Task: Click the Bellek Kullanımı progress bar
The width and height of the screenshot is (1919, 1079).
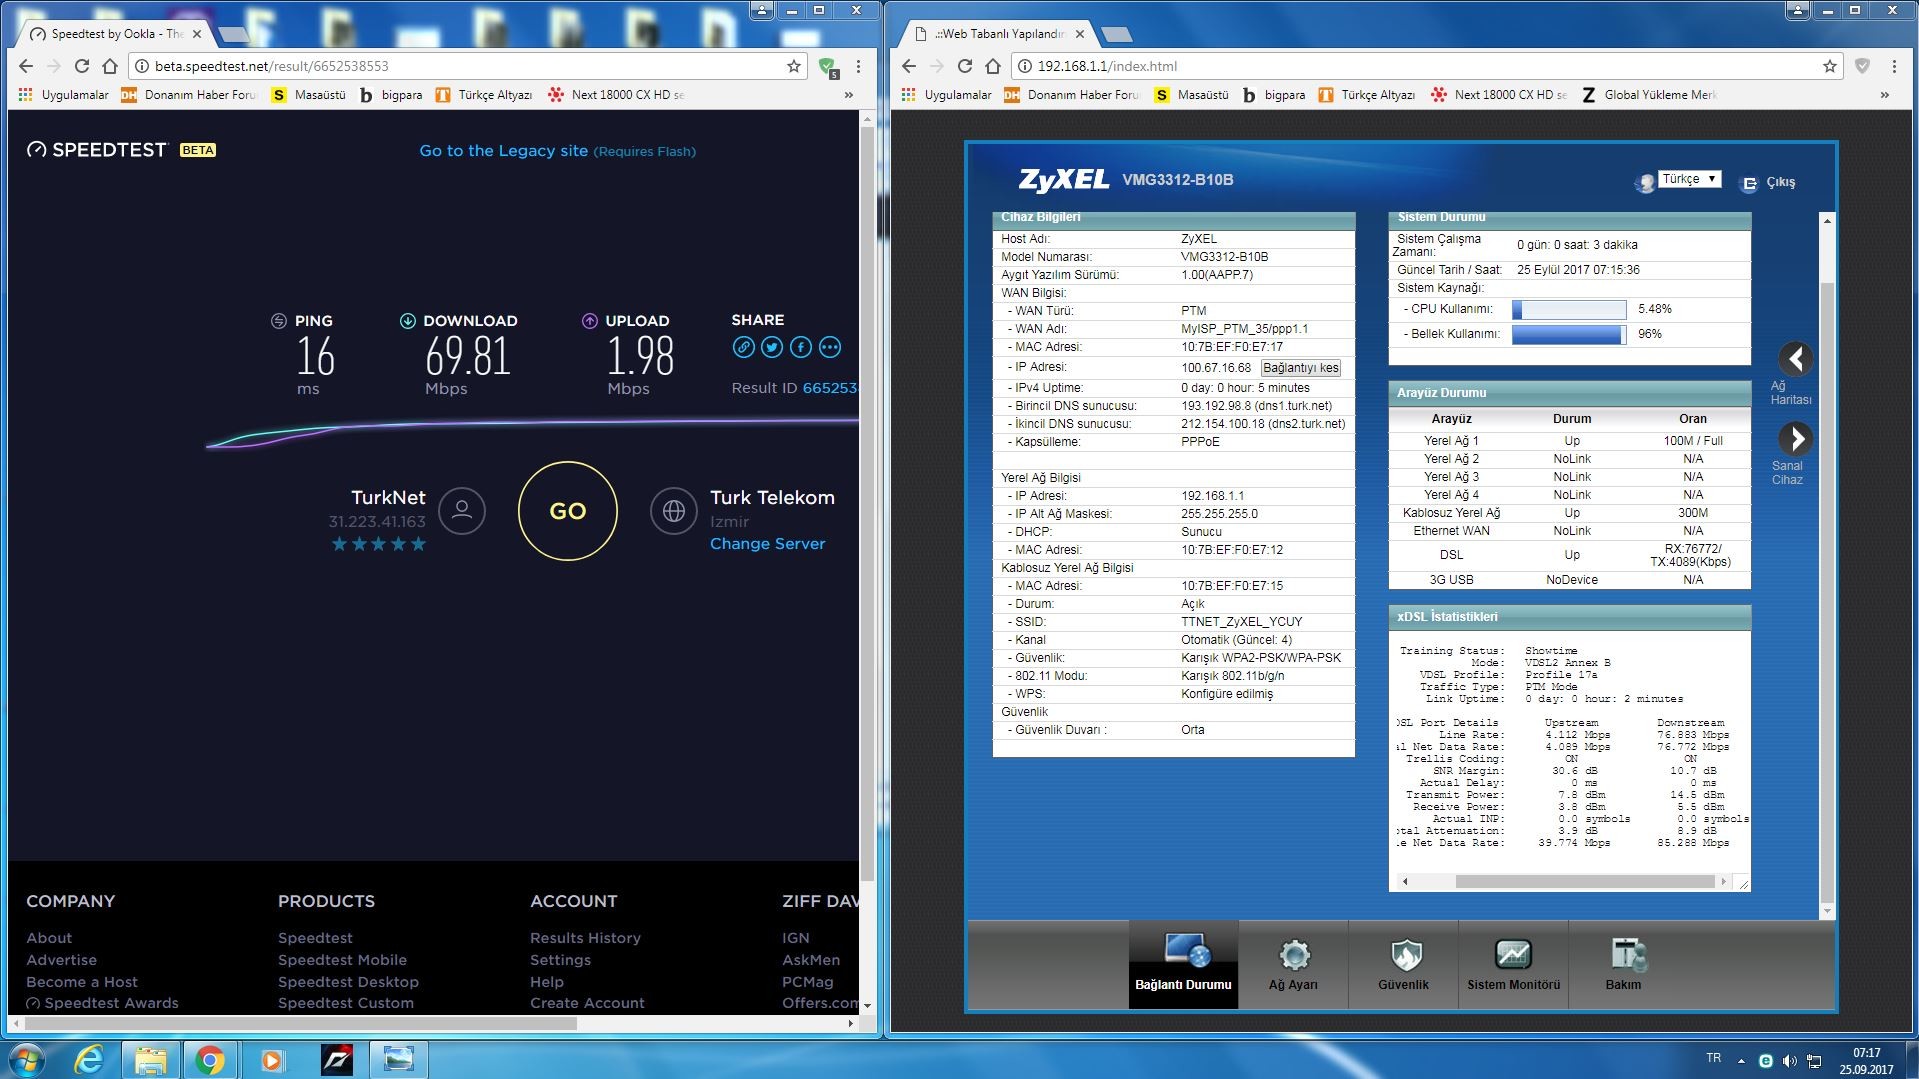Action: click(x=1569, y=335)
